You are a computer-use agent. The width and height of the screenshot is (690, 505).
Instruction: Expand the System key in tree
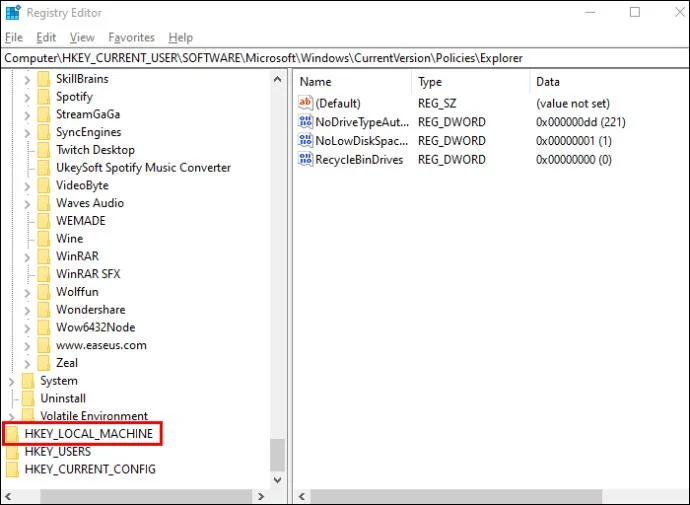tap(12, 381)
